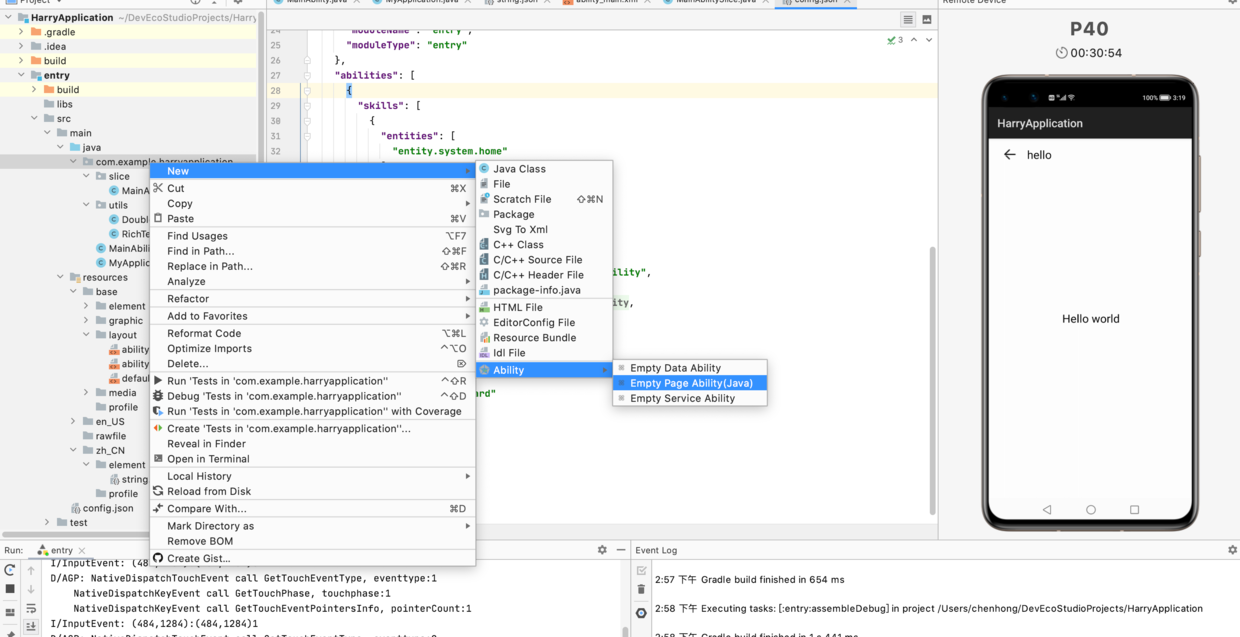Choose Svg To Xml

coord(544,229)
